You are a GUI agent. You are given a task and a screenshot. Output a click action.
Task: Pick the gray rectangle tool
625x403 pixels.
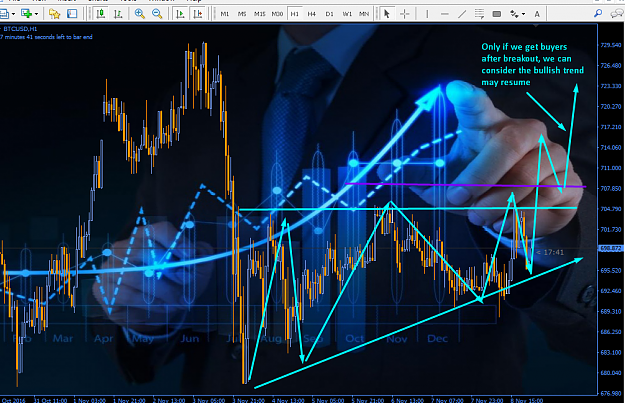click(x=497, y=14)
